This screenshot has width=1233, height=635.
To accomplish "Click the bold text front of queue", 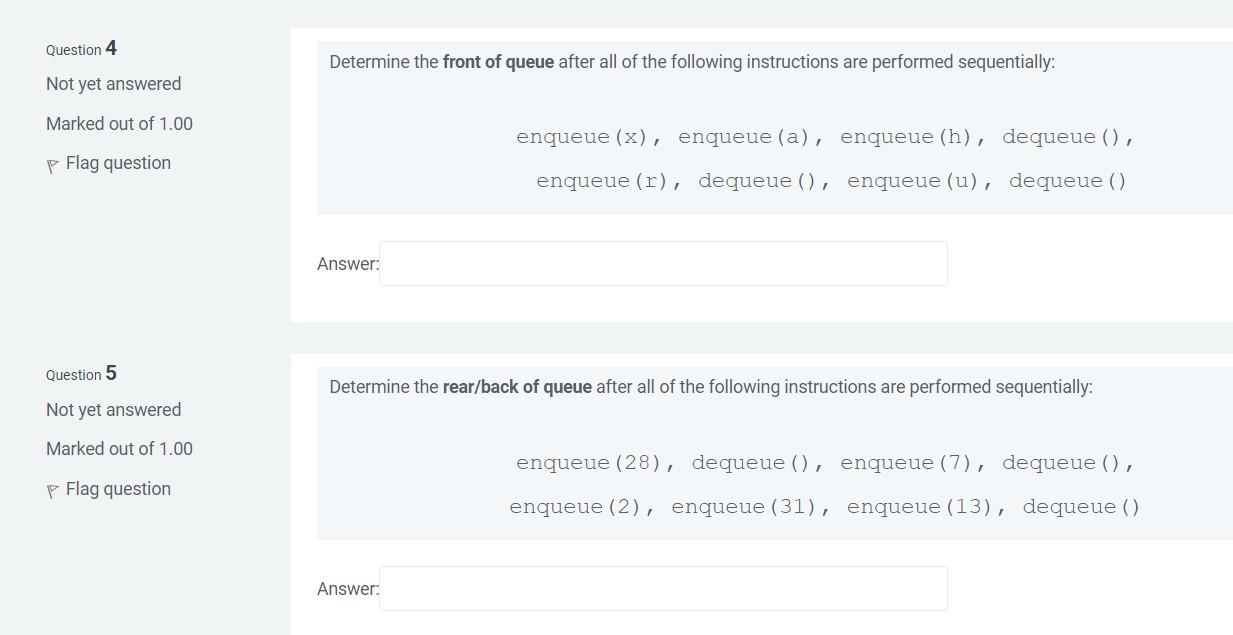I will (498, 61).
